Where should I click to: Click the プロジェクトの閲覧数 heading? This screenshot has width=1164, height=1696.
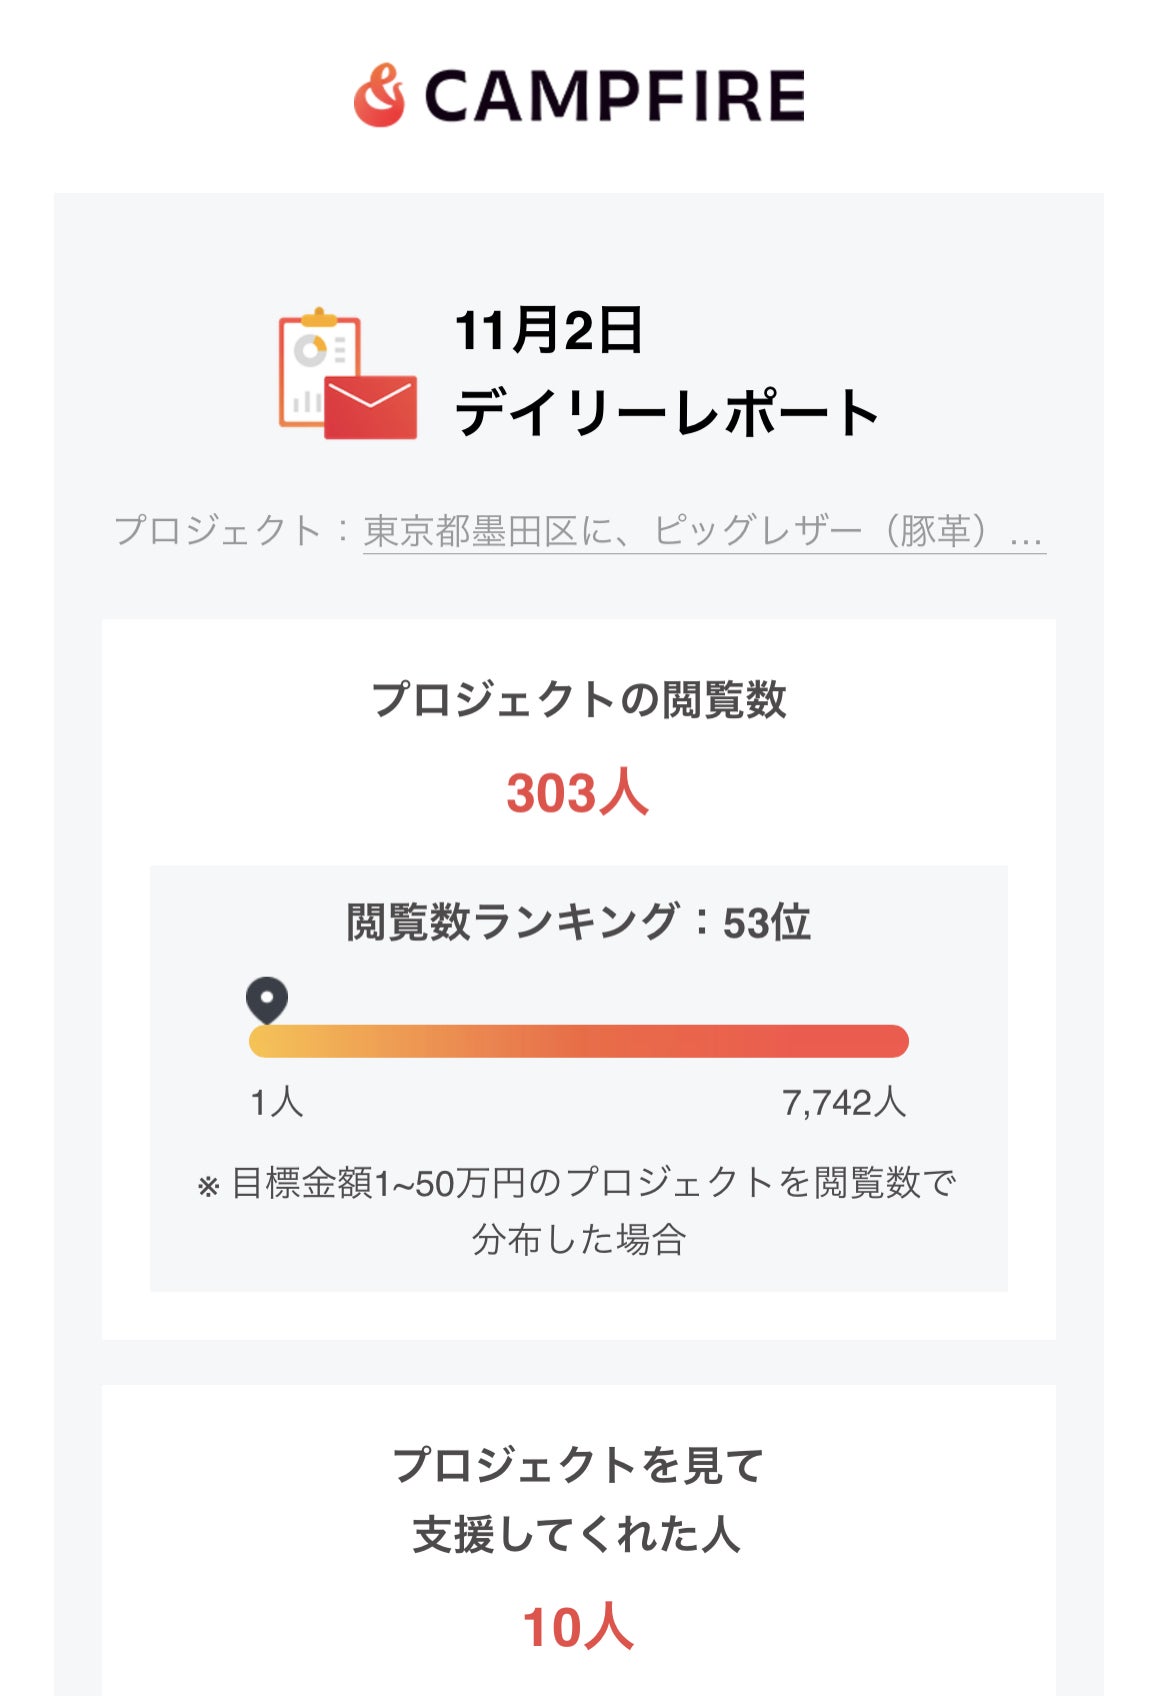click(x=579, y=699)
